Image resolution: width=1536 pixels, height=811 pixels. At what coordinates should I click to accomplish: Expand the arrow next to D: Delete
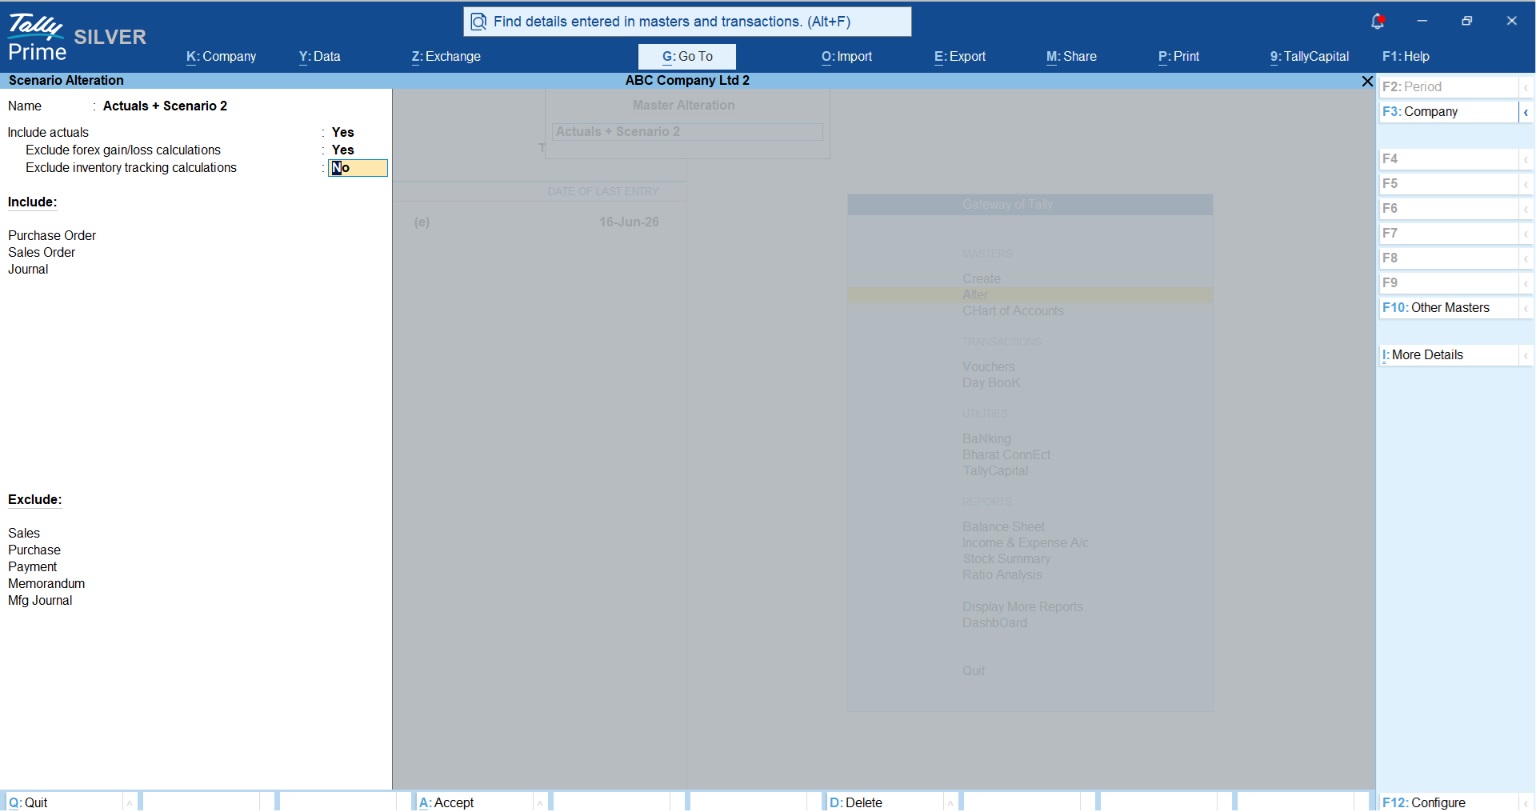[950, 802]
